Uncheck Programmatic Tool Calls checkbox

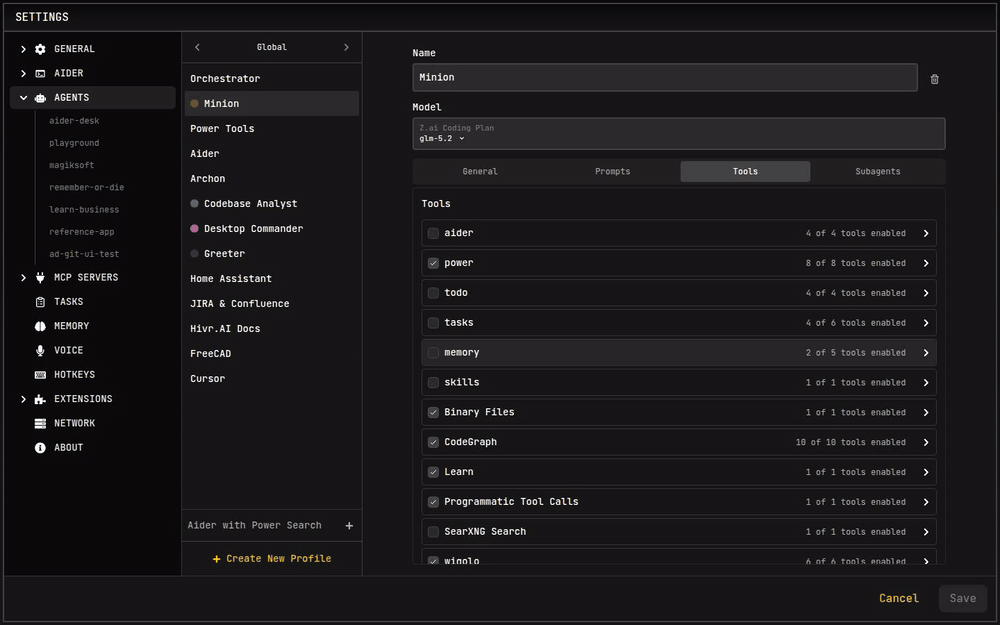point(433,502)
